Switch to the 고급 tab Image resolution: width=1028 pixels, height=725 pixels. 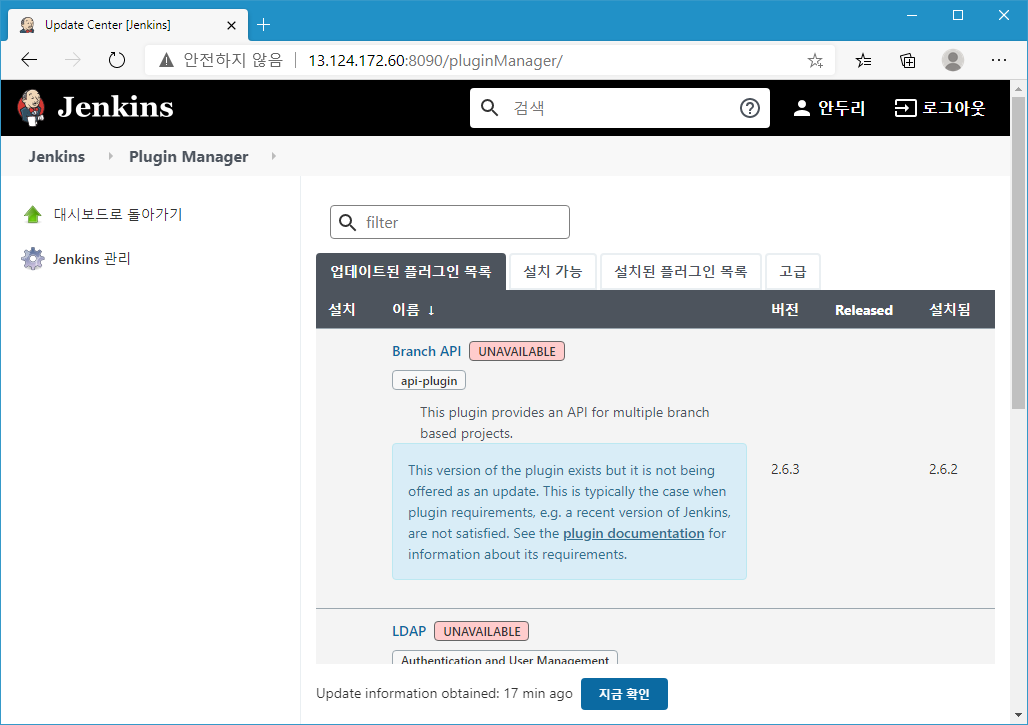pyautogui.click(x=793, y=271)
